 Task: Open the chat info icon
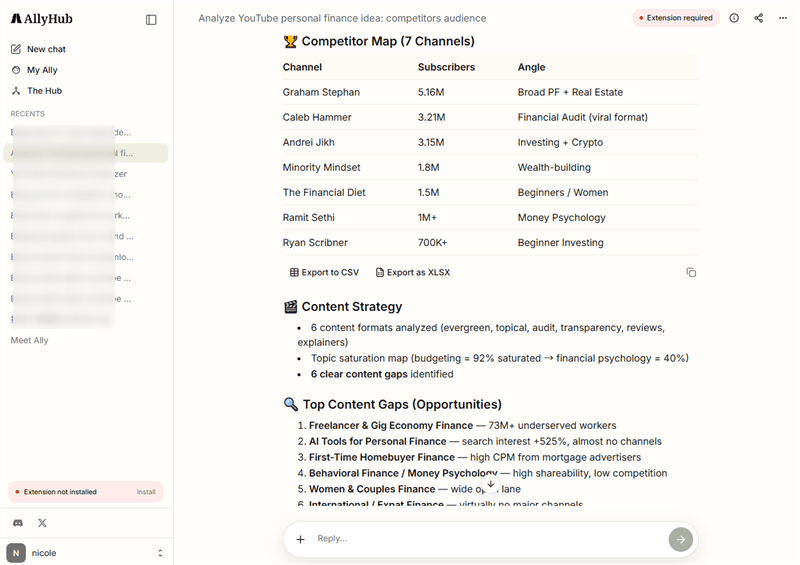tap(734, 18)
